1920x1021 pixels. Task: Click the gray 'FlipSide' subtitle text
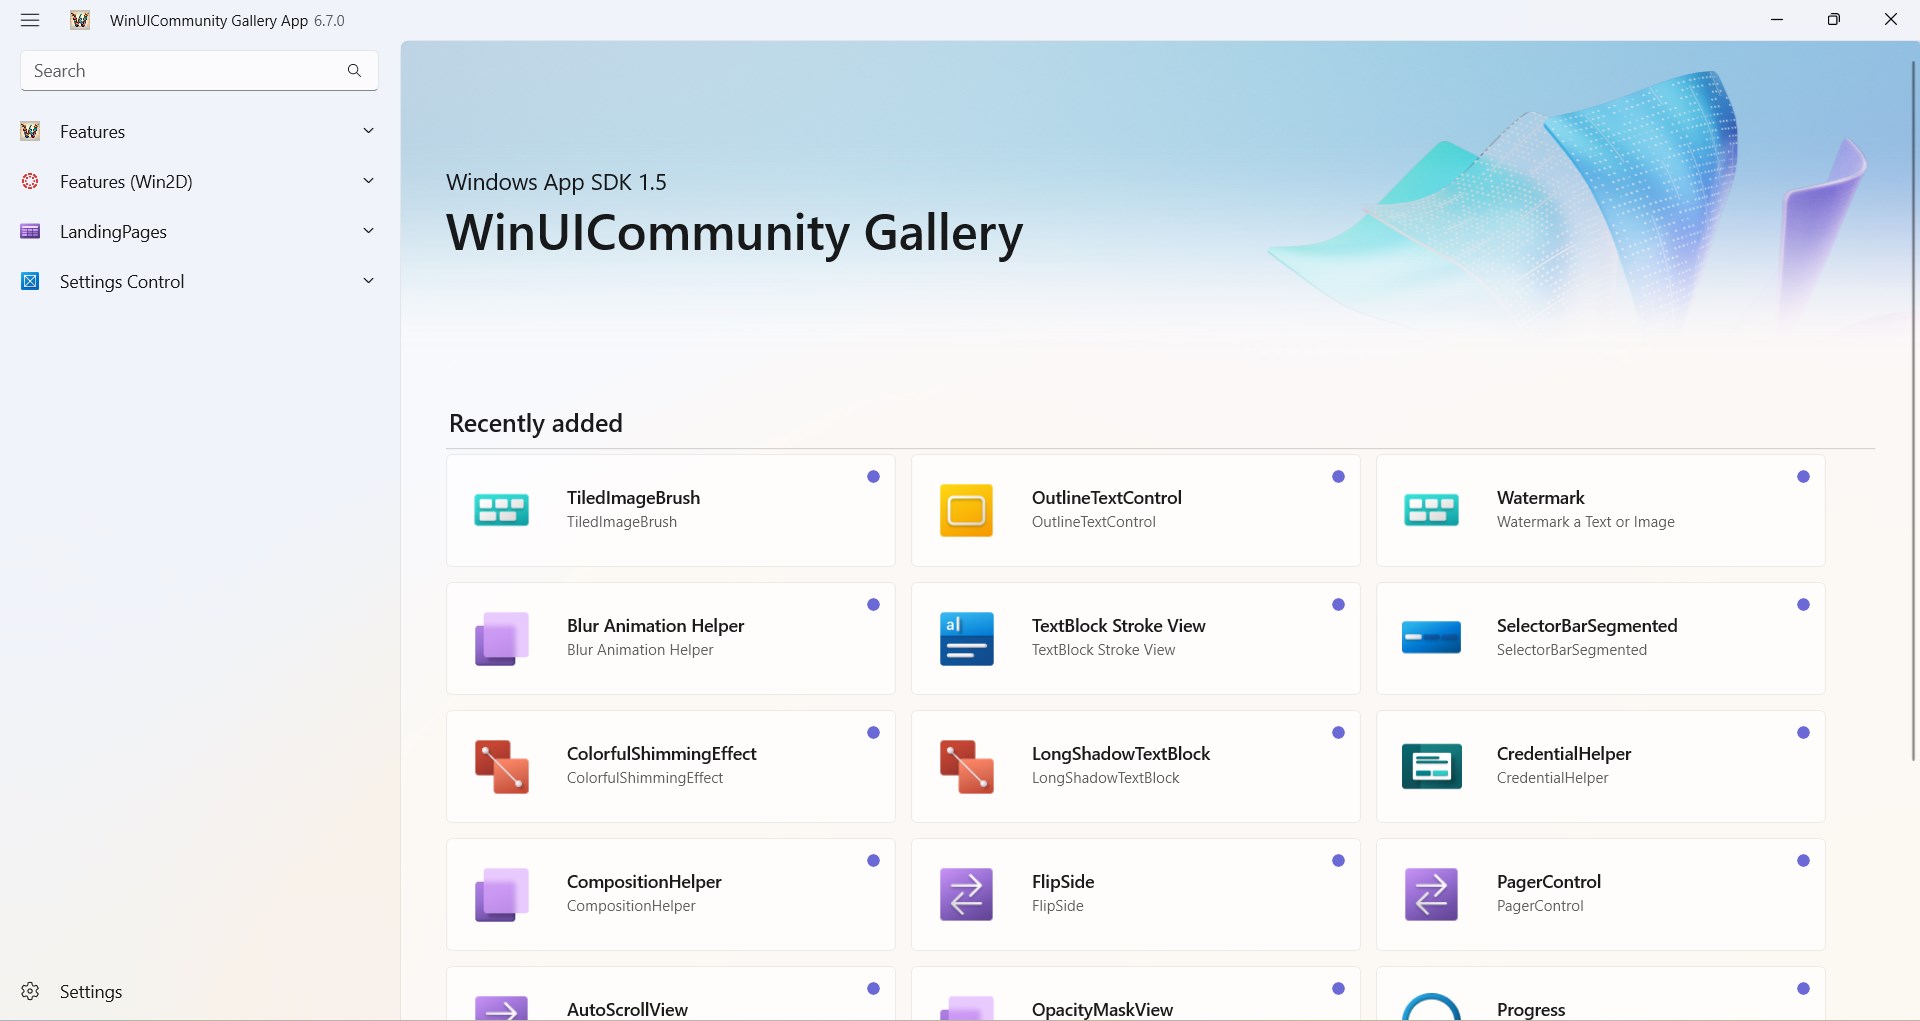tap(1058, 906)
